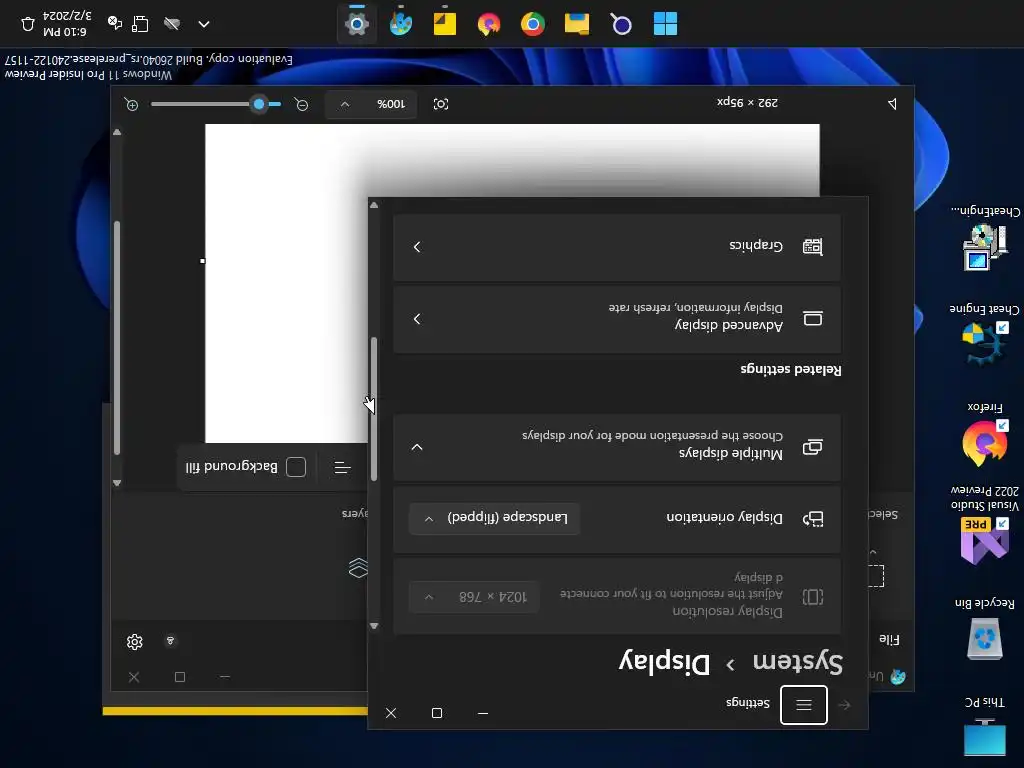Click the white Paint canvas

(x=286, y=283)
